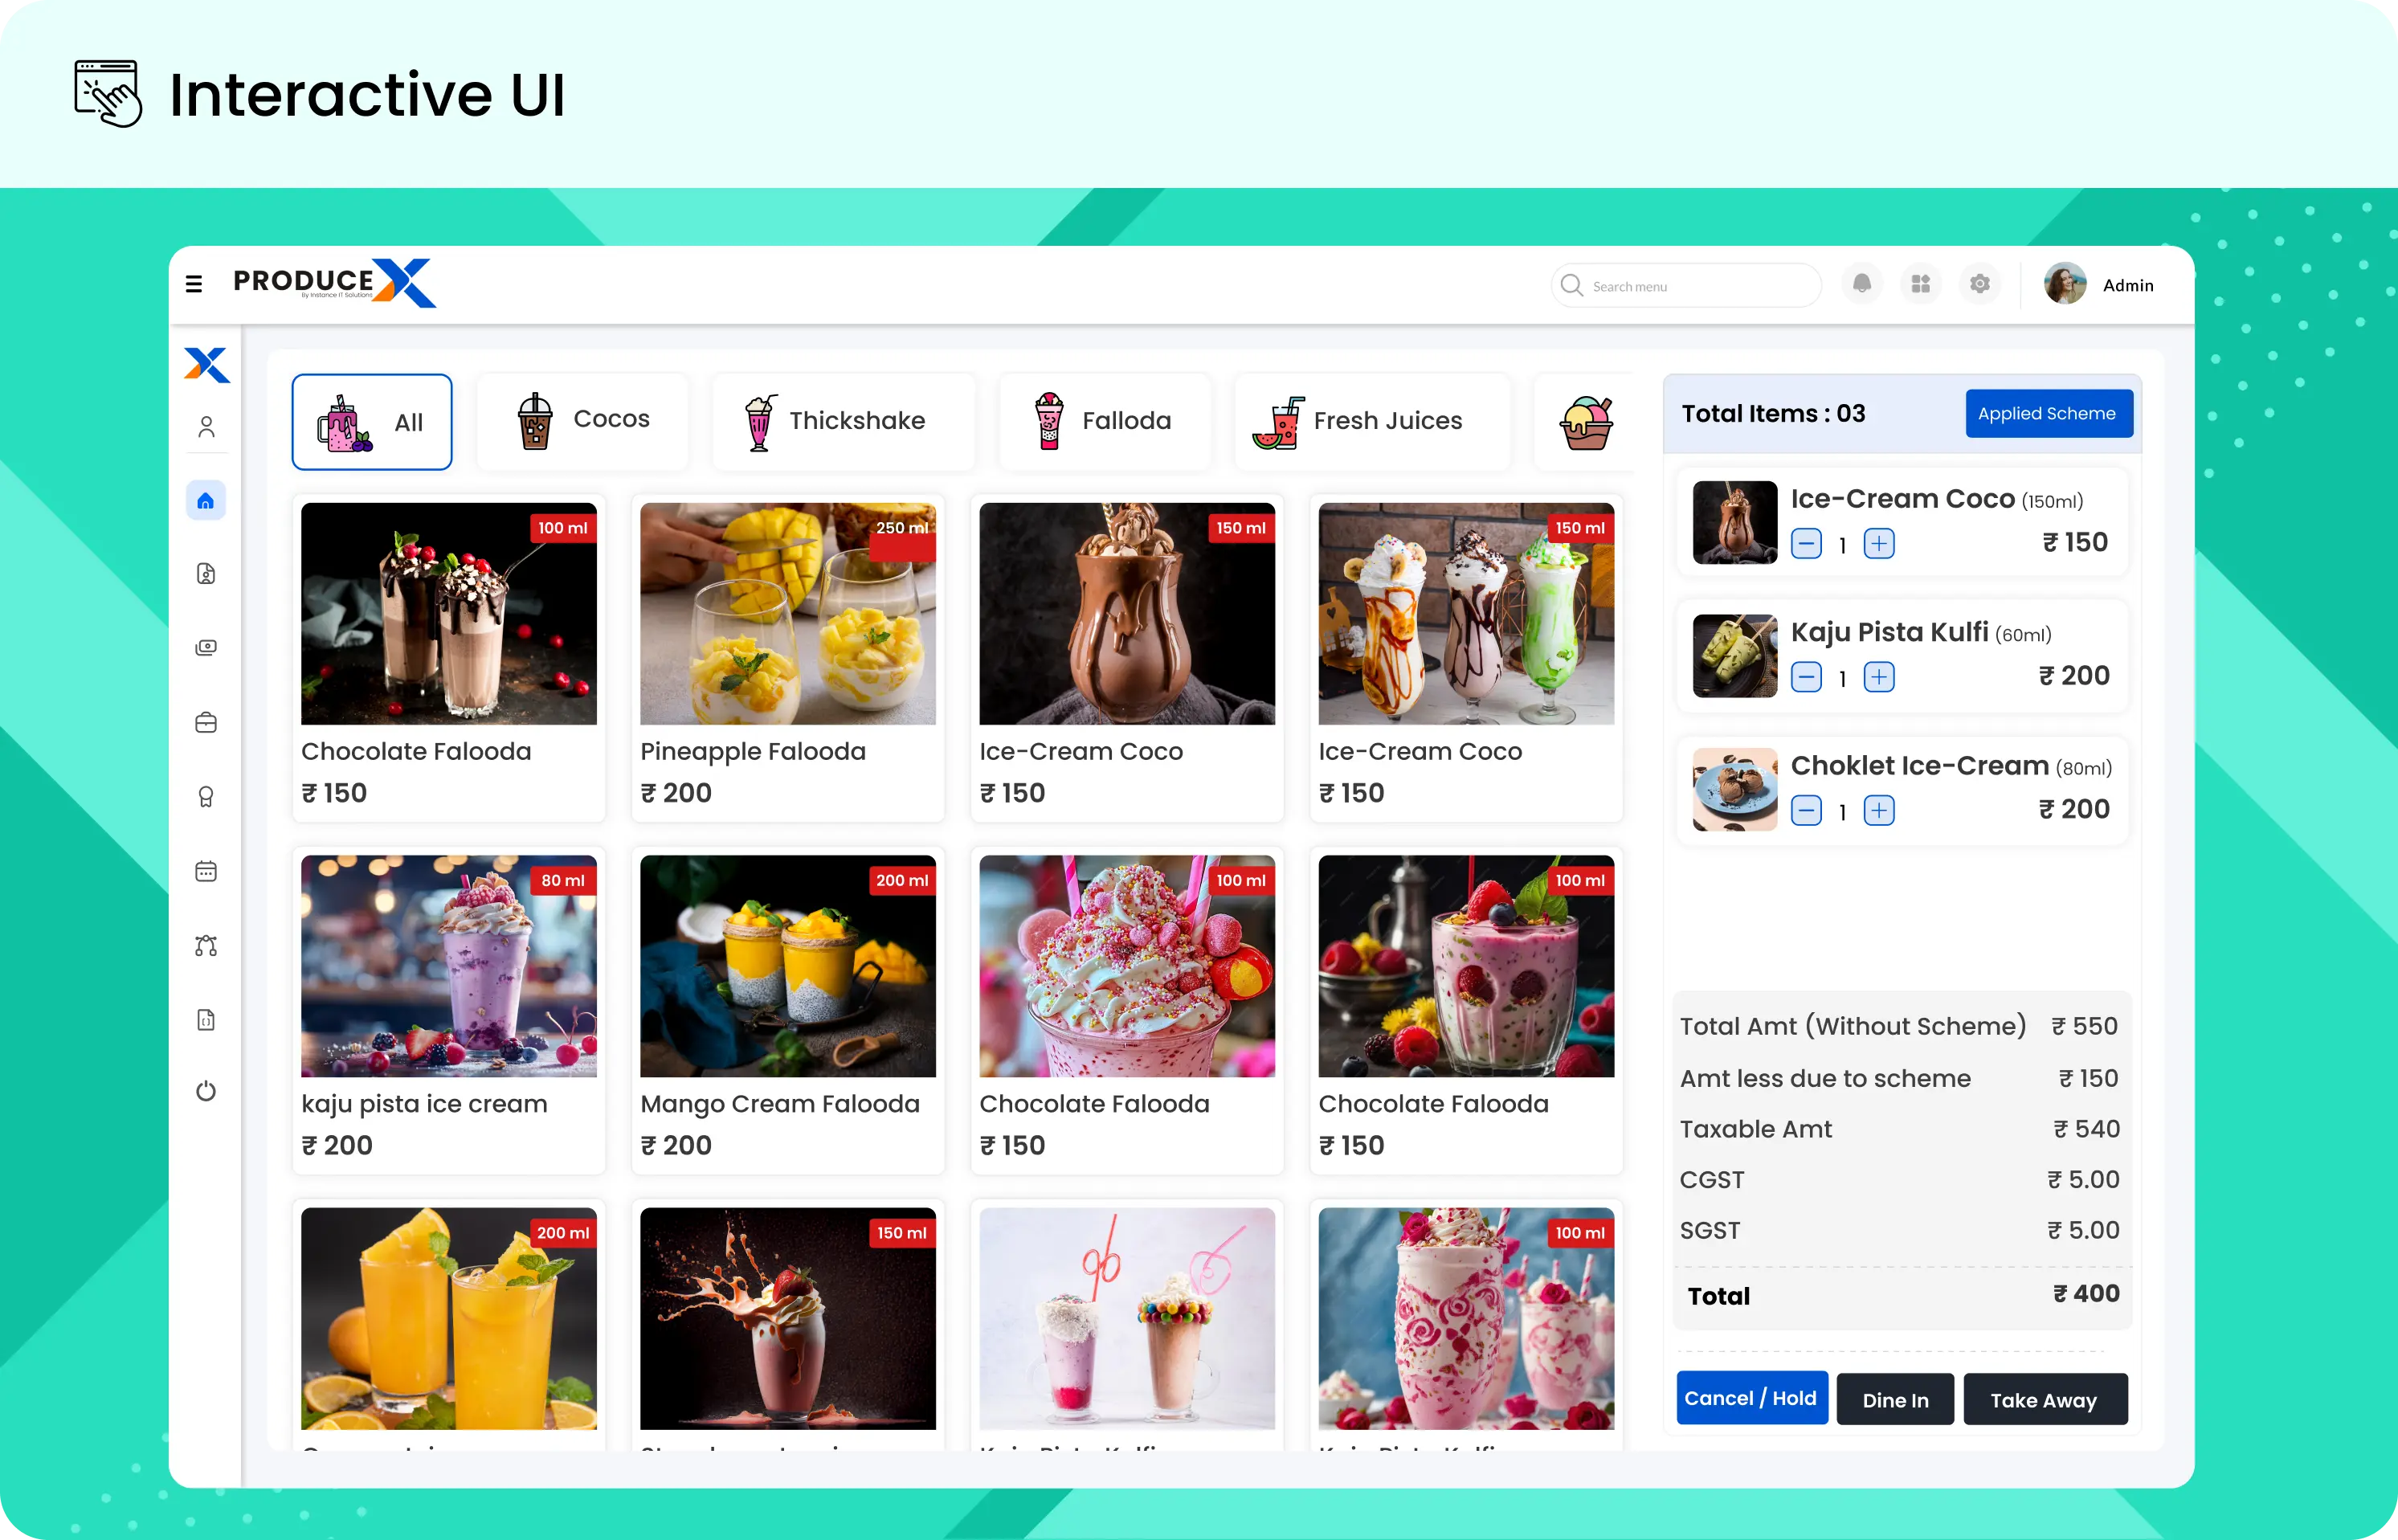Click the Kaju Pista Kulfi cart thumbnail
Image resolution: width=2398 pixels, height=1540 pixels.
[x=1735, y=656]
